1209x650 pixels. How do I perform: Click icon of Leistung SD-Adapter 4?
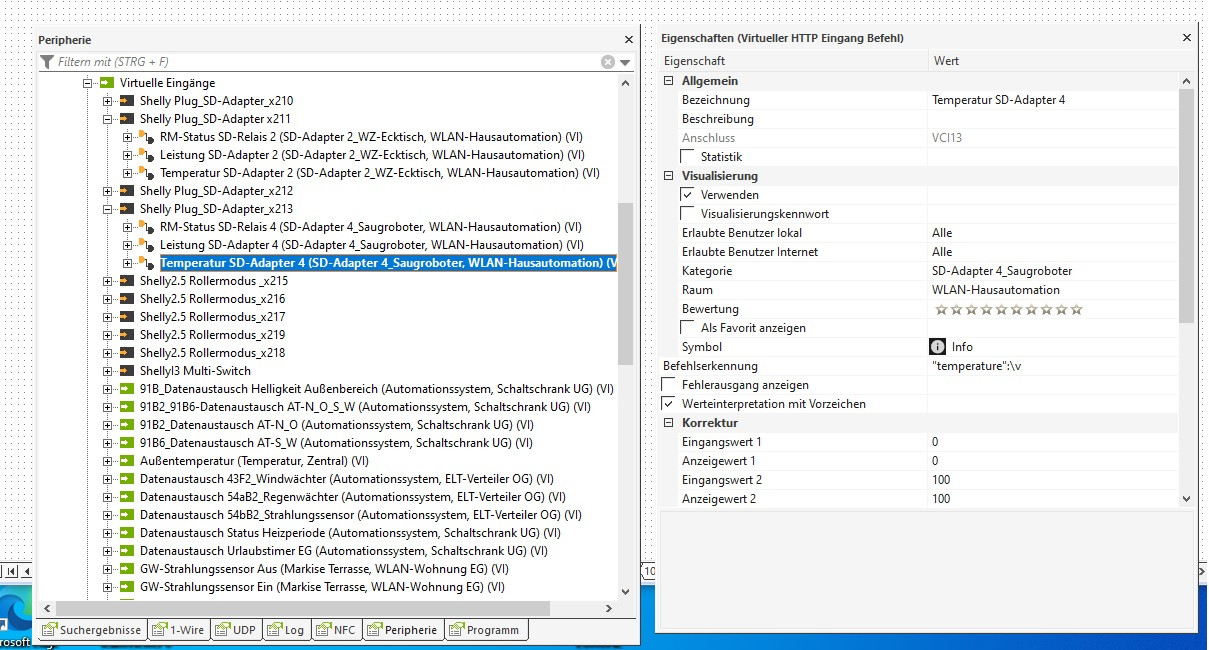146,245
